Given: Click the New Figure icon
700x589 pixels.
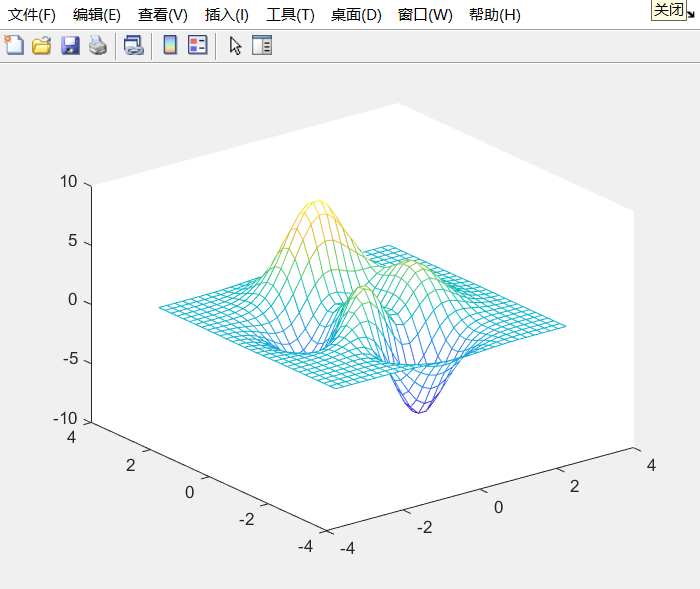Looking at the screenshot, I should [x=14, y=46].
